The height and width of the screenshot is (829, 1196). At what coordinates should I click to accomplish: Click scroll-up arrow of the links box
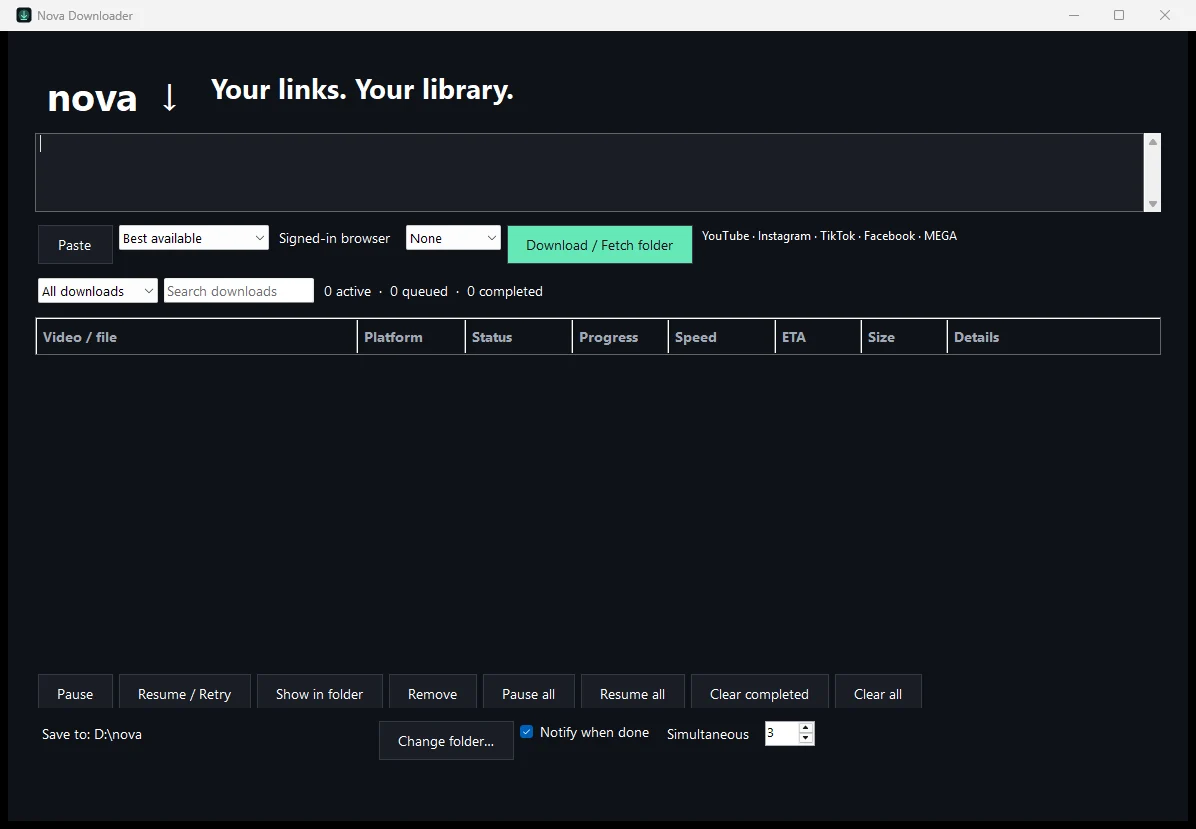[x=1153, y=143]
